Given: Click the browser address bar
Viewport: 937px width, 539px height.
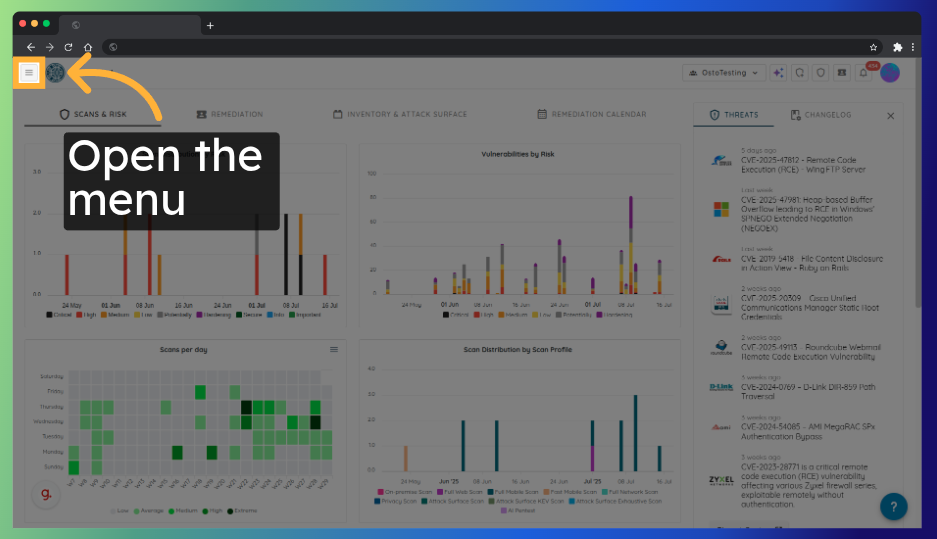Looking at the screenshot, I should (490, 47).
